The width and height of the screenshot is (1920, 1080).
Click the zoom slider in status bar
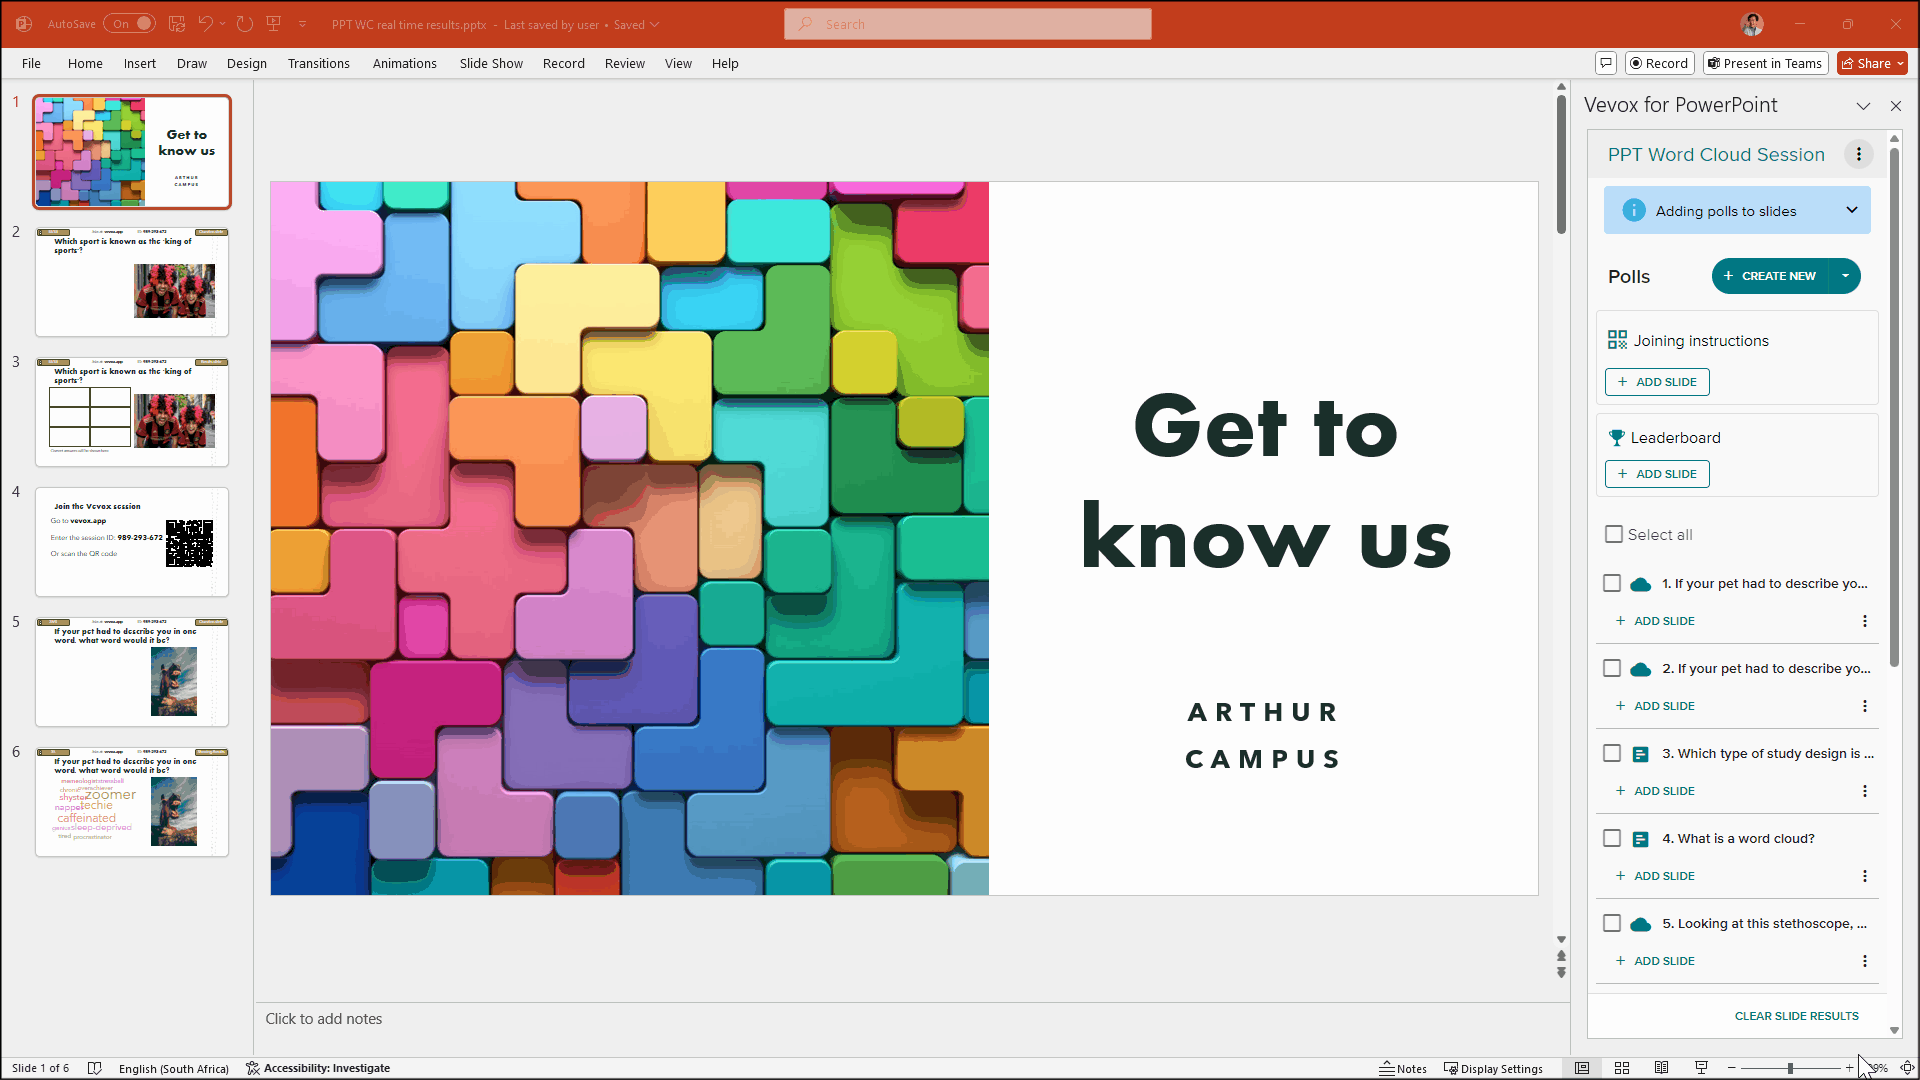[1790, 1068]
